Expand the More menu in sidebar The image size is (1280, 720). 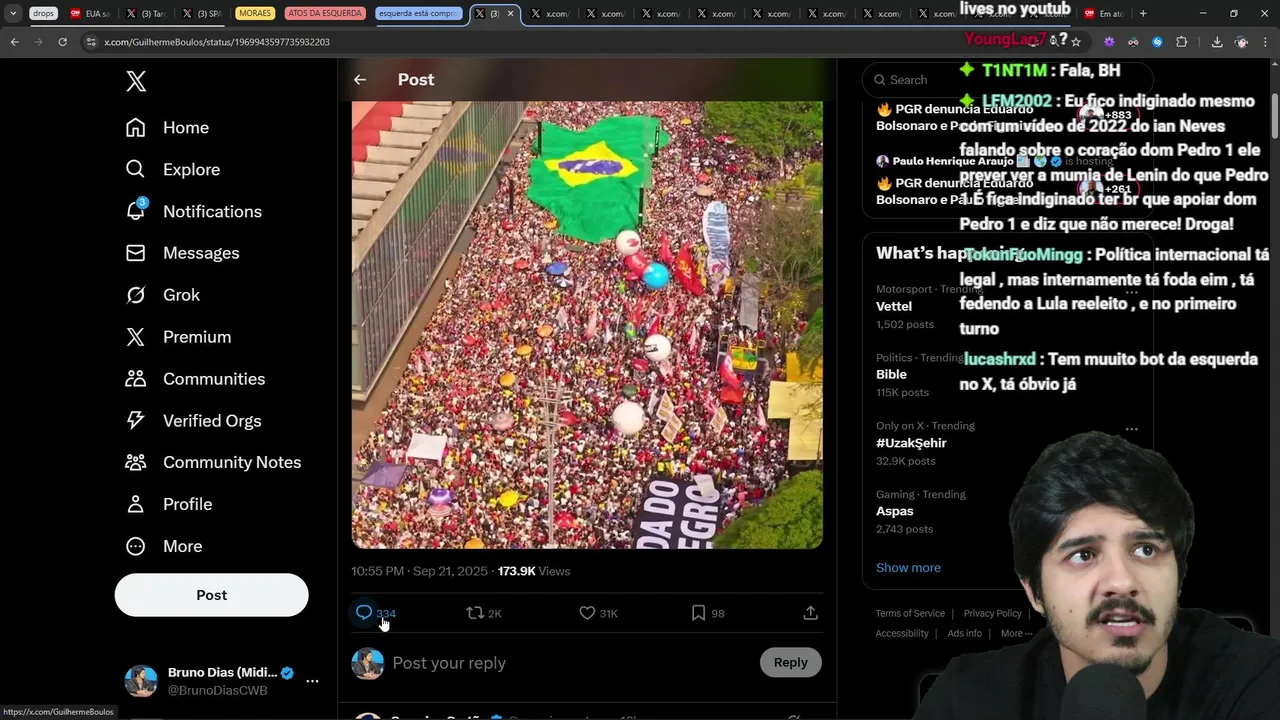[163, 547]
